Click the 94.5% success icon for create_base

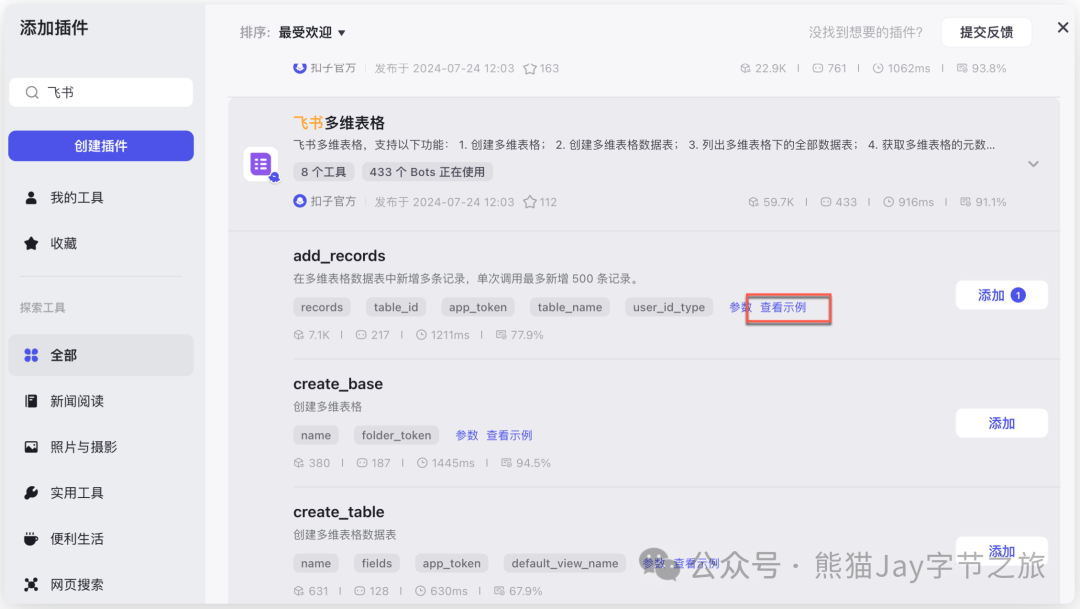click(x=506, y=463)
